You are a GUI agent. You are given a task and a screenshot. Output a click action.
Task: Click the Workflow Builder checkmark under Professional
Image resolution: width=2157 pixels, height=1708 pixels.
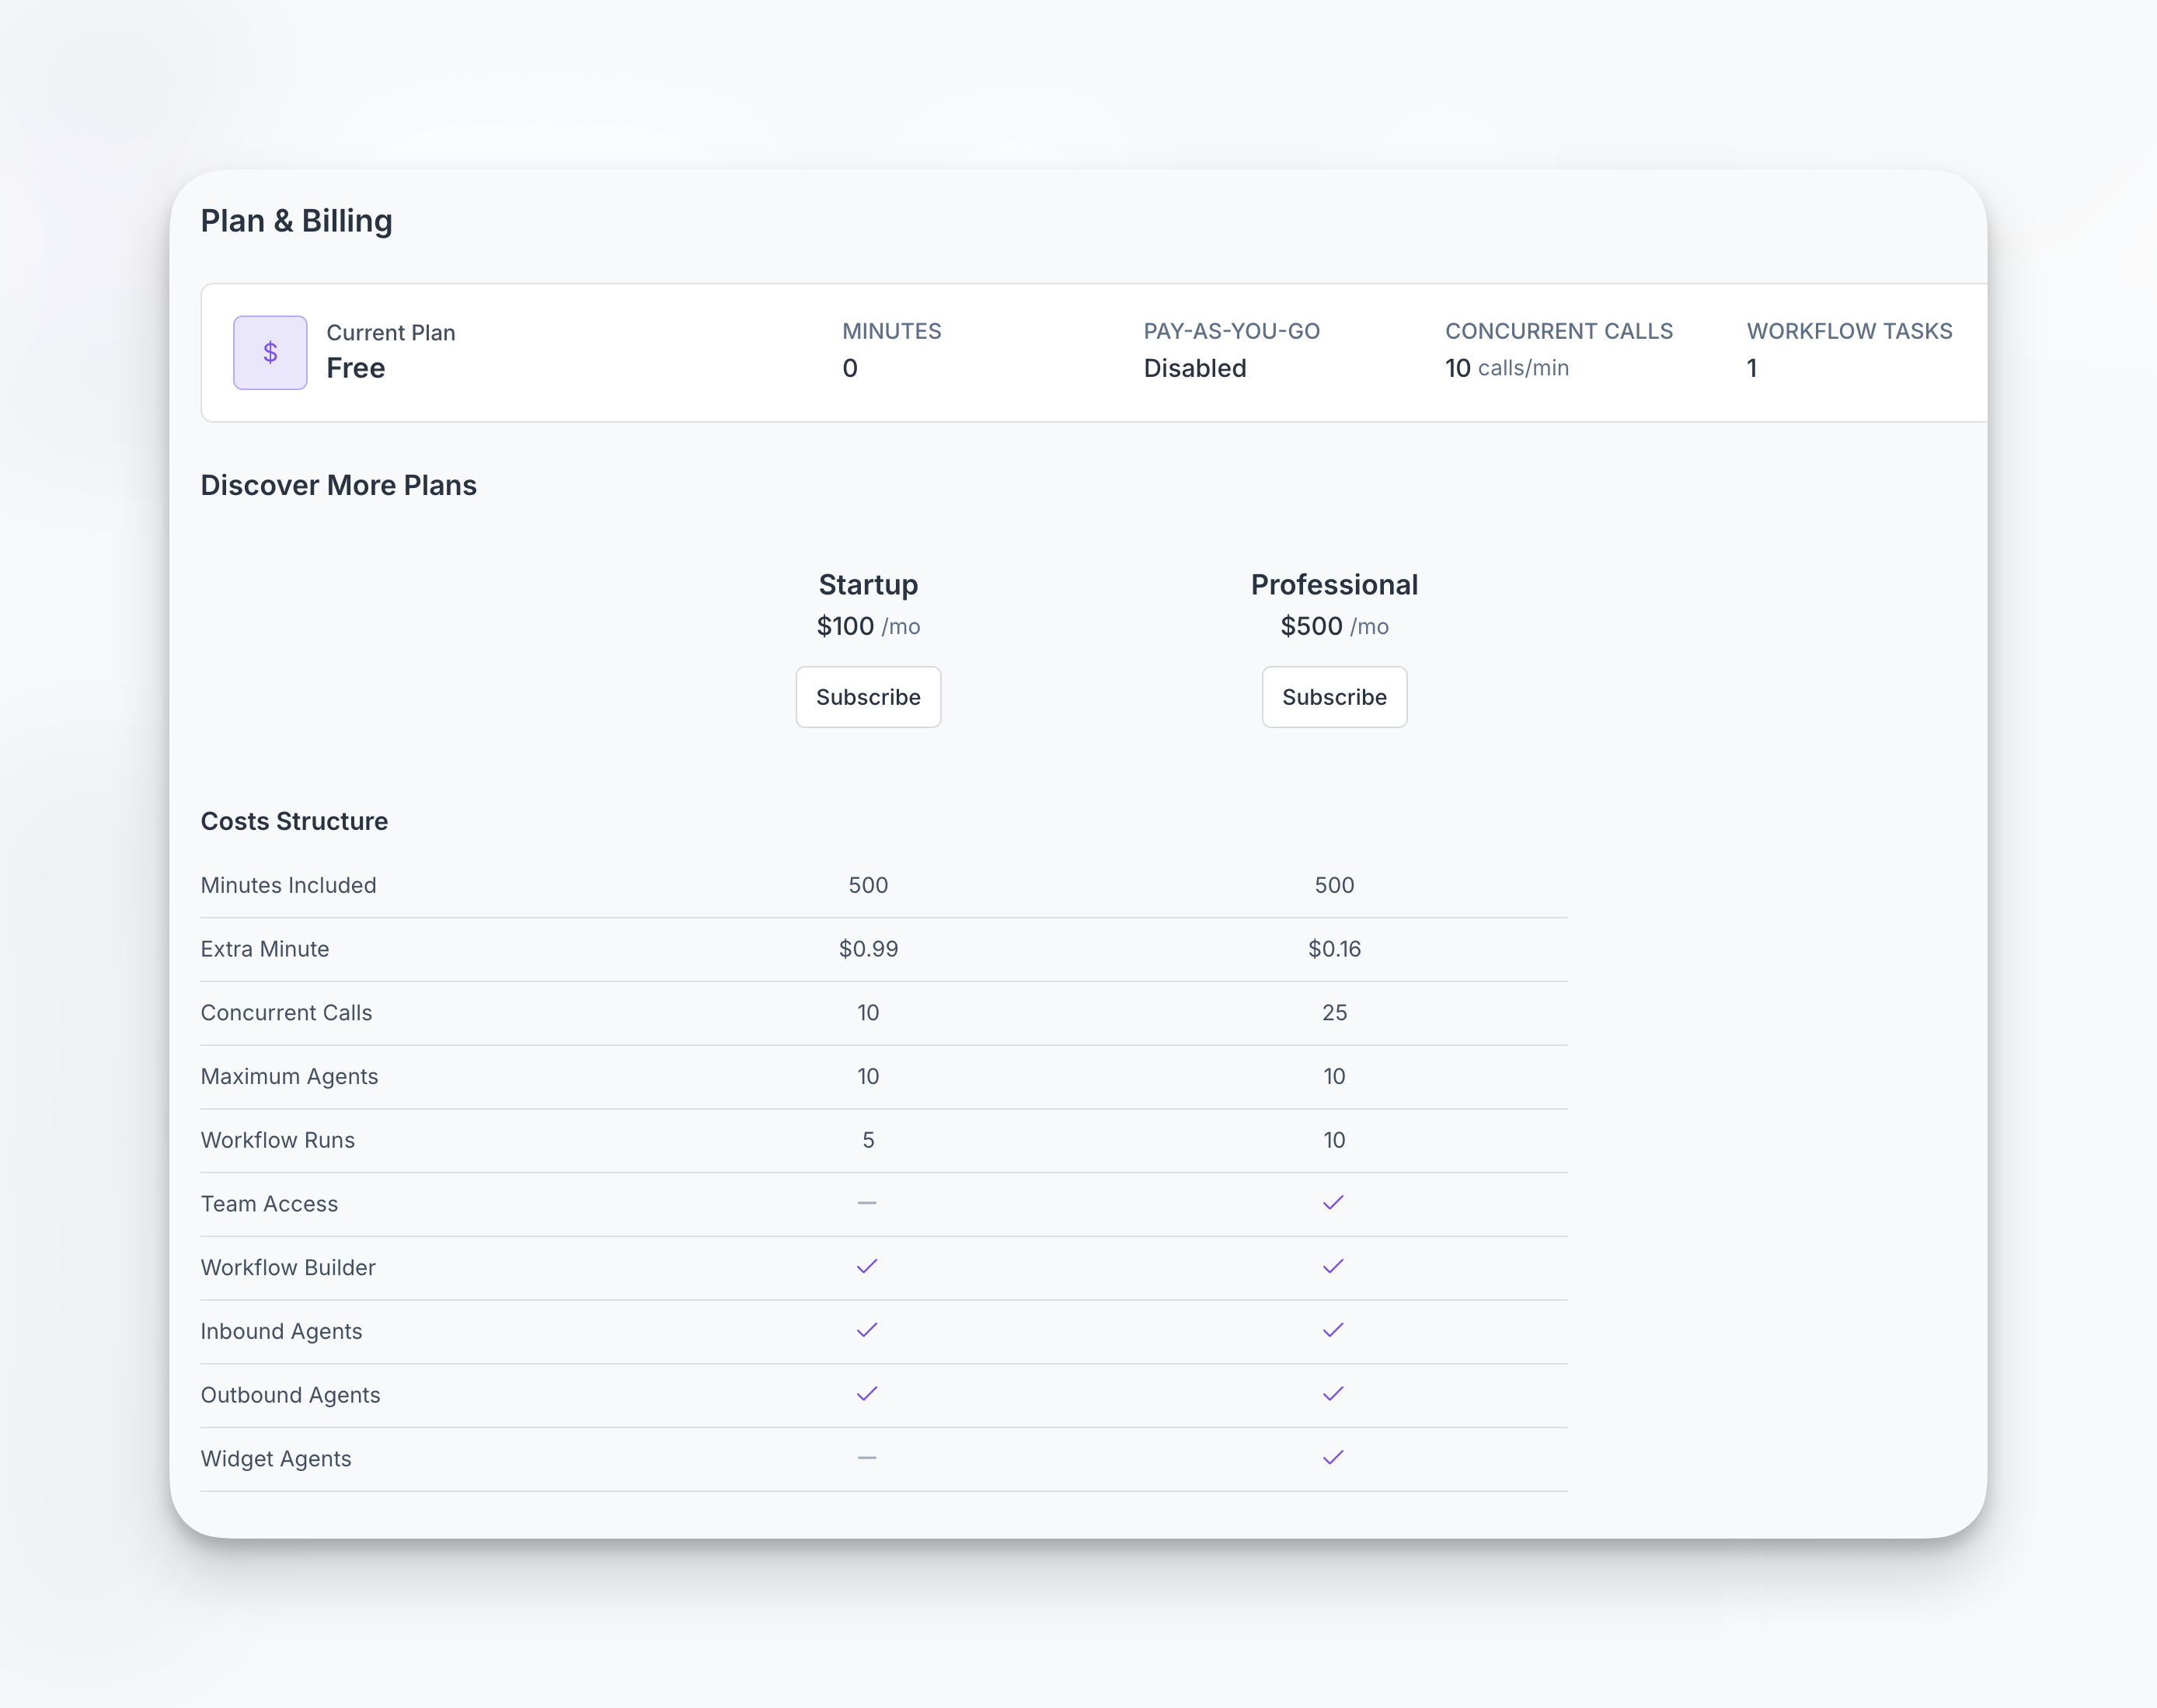click(x=1333, y=1266)
